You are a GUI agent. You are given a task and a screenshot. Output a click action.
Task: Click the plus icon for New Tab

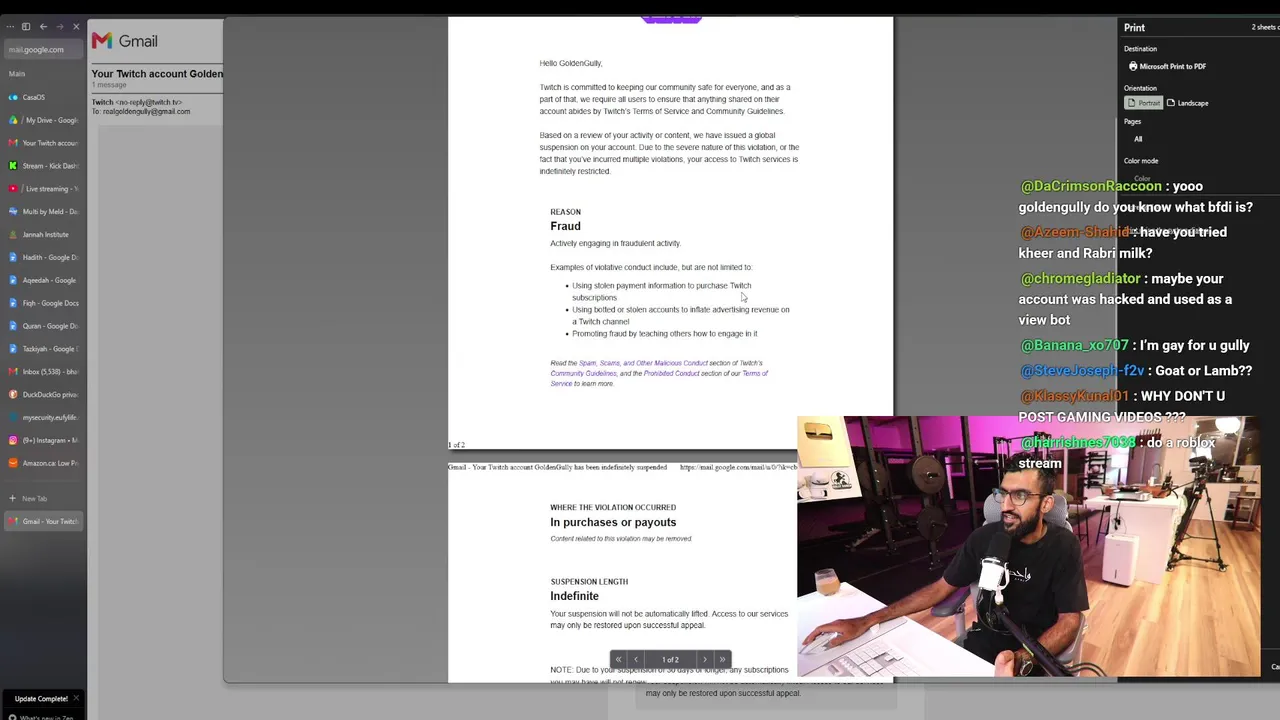[x=12, y=498]
